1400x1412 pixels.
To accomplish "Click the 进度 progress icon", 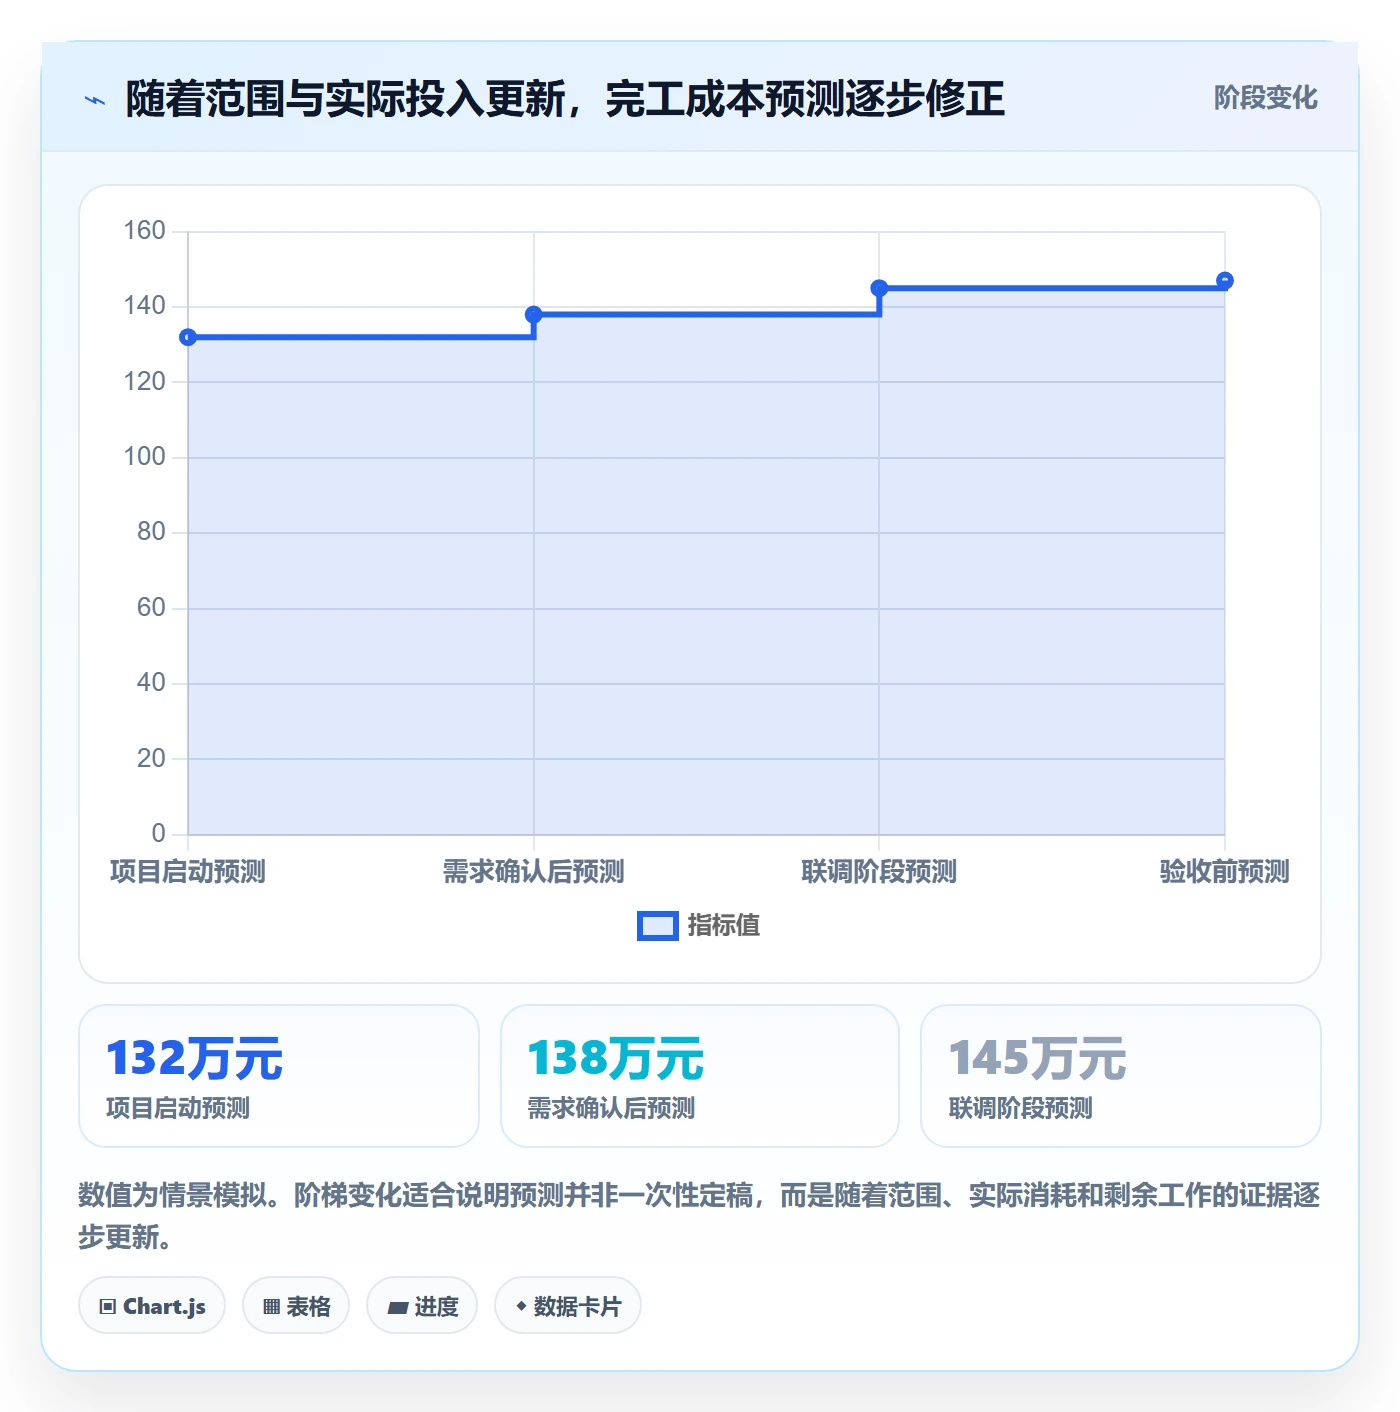I will (x=397, y=1307).
